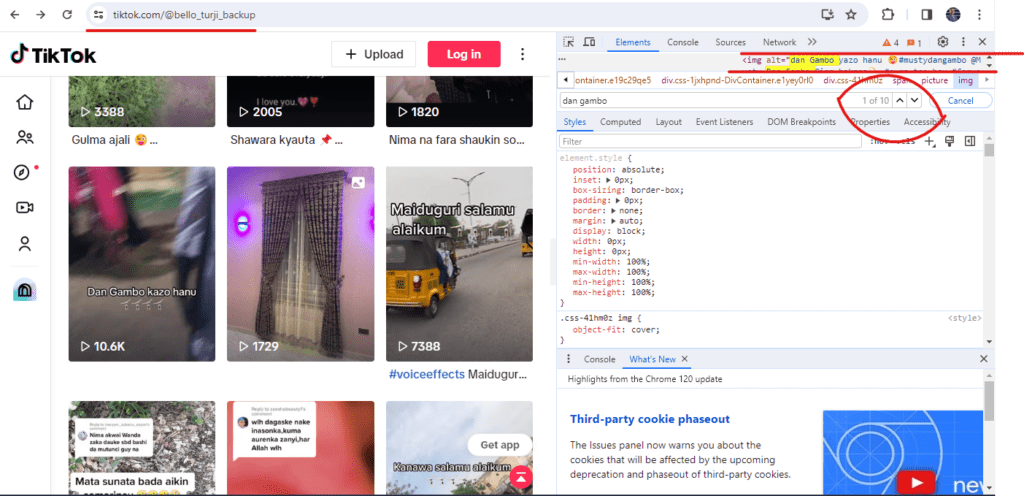Click the new style rule plus icon

pos(929,142)
